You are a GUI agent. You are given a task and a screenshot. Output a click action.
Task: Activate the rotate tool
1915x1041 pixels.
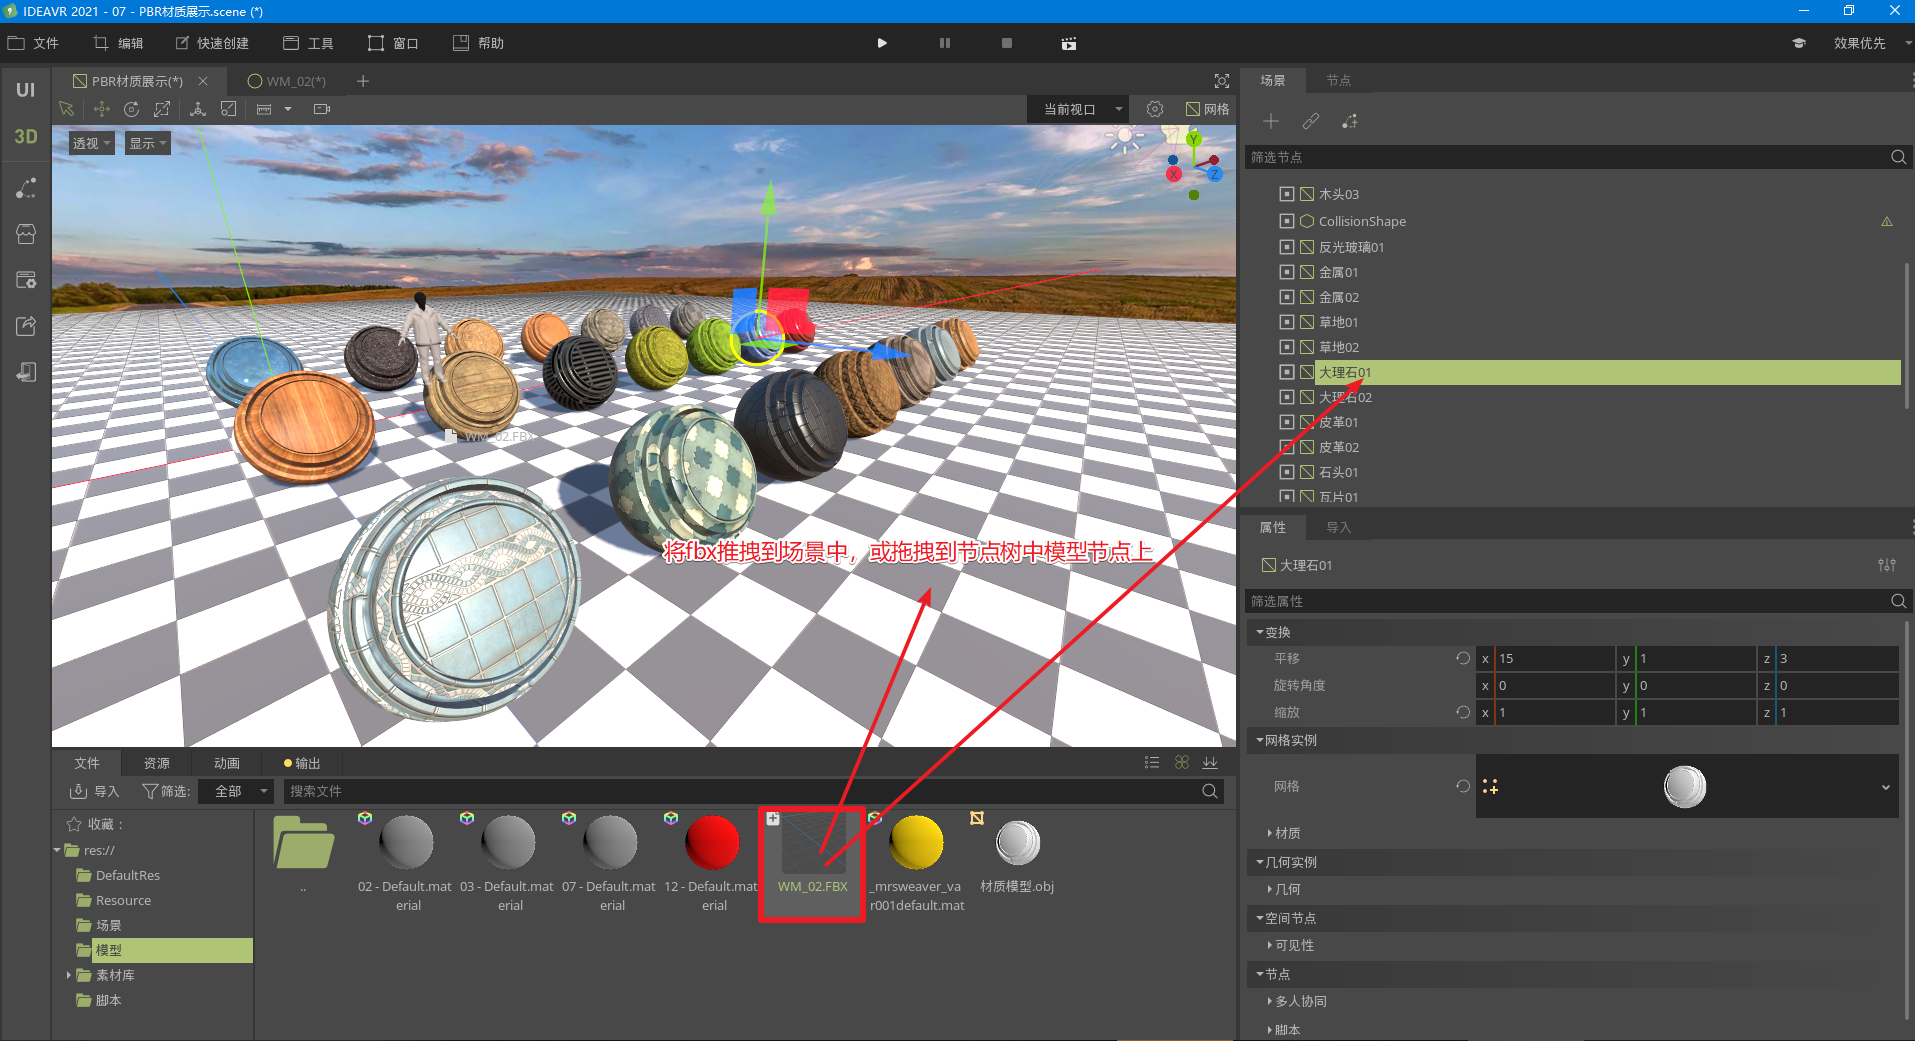pos(132,109)
